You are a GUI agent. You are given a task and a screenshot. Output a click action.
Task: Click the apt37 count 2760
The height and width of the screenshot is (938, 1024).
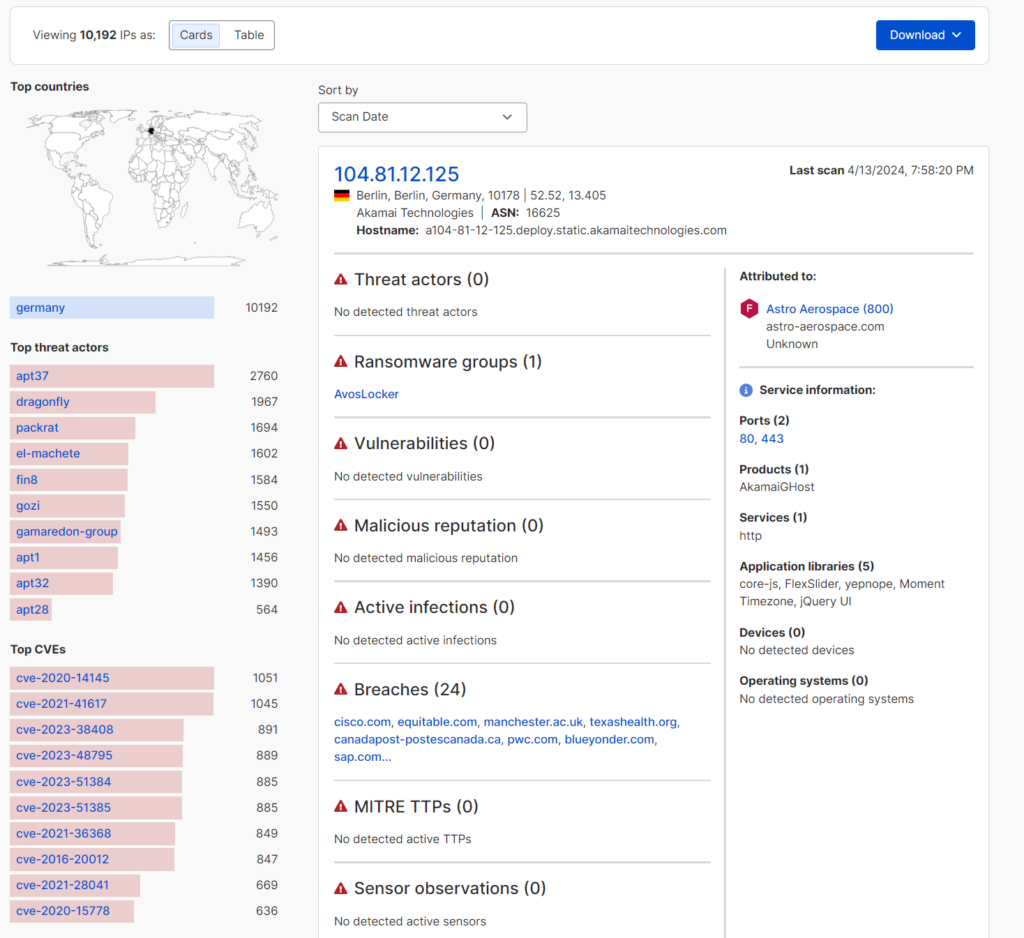pos(264,376)
